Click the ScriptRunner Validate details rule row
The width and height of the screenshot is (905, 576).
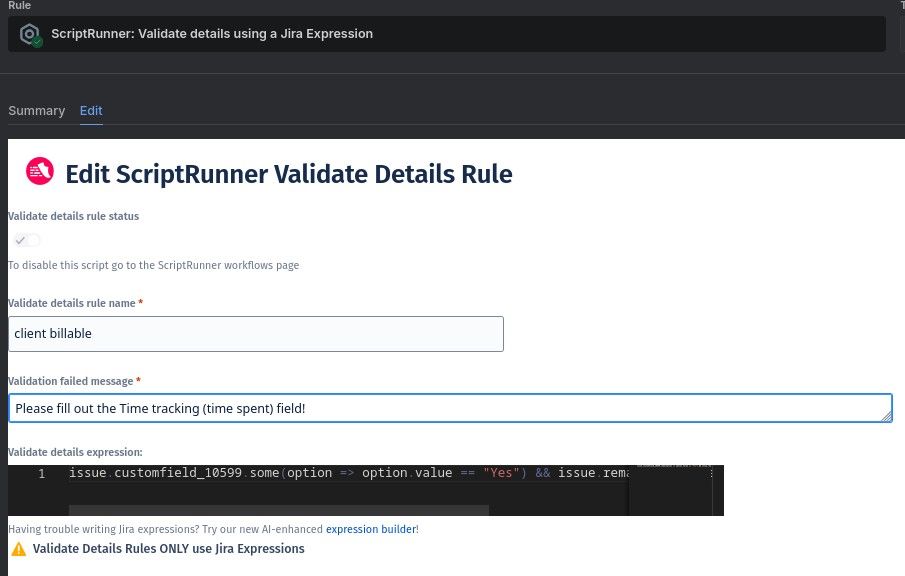[447, 34]
